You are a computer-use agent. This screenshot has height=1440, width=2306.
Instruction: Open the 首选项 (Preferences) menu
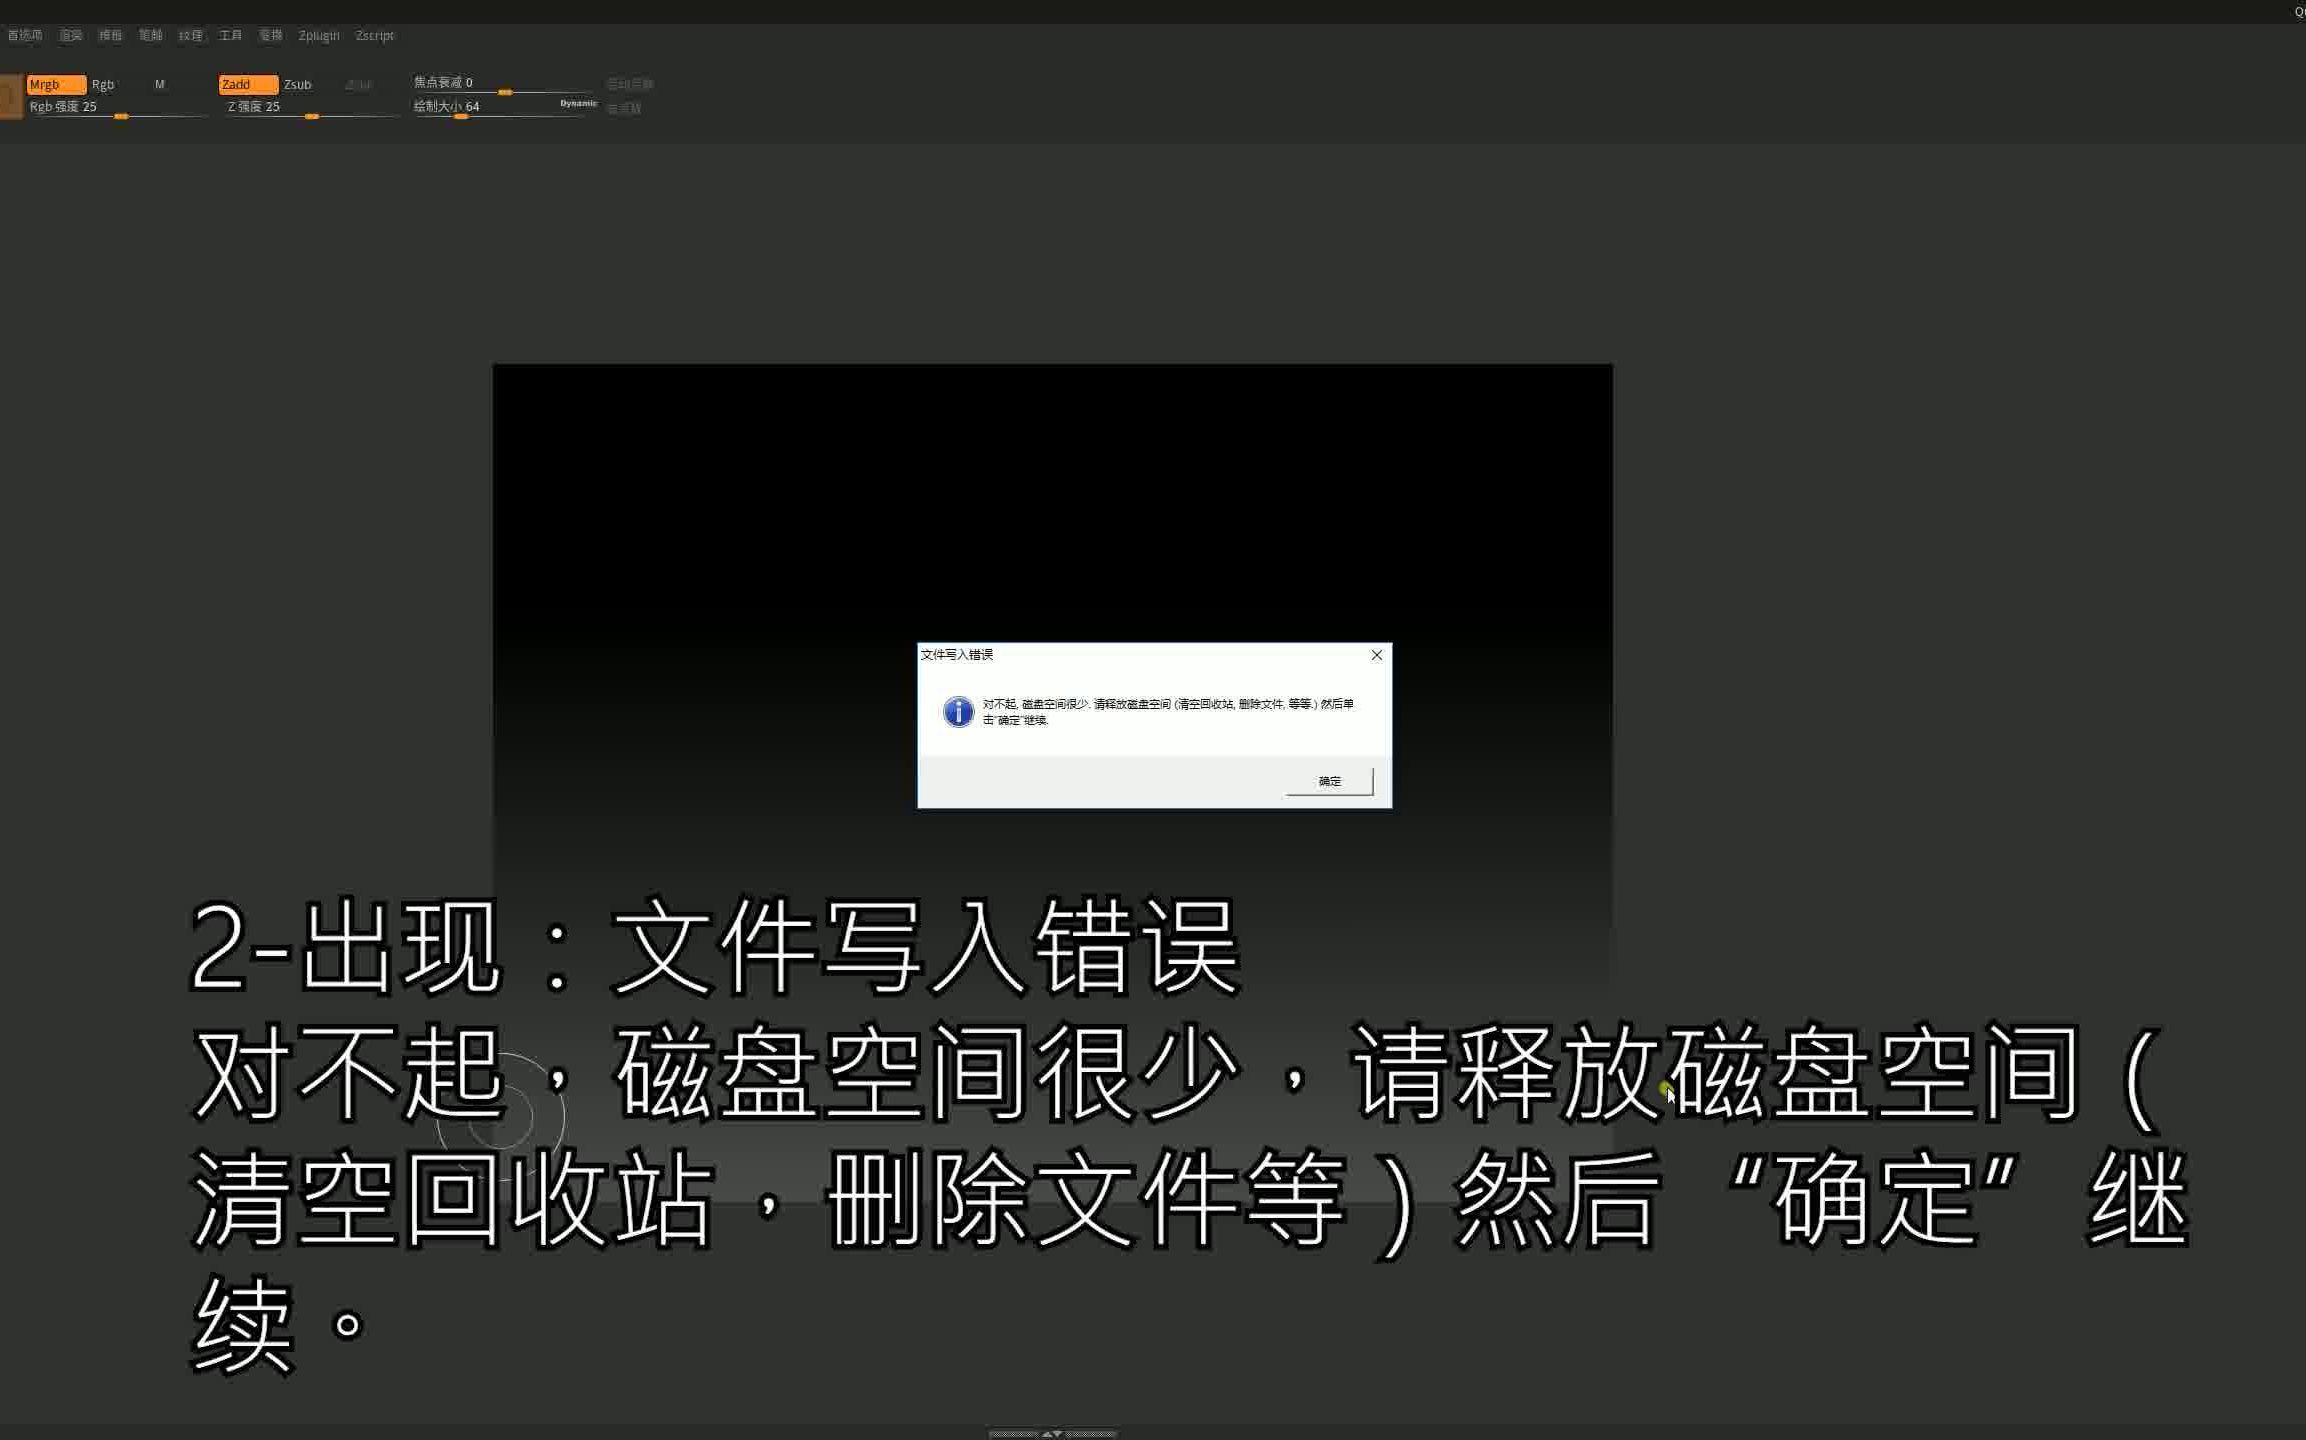pos(24,35)
